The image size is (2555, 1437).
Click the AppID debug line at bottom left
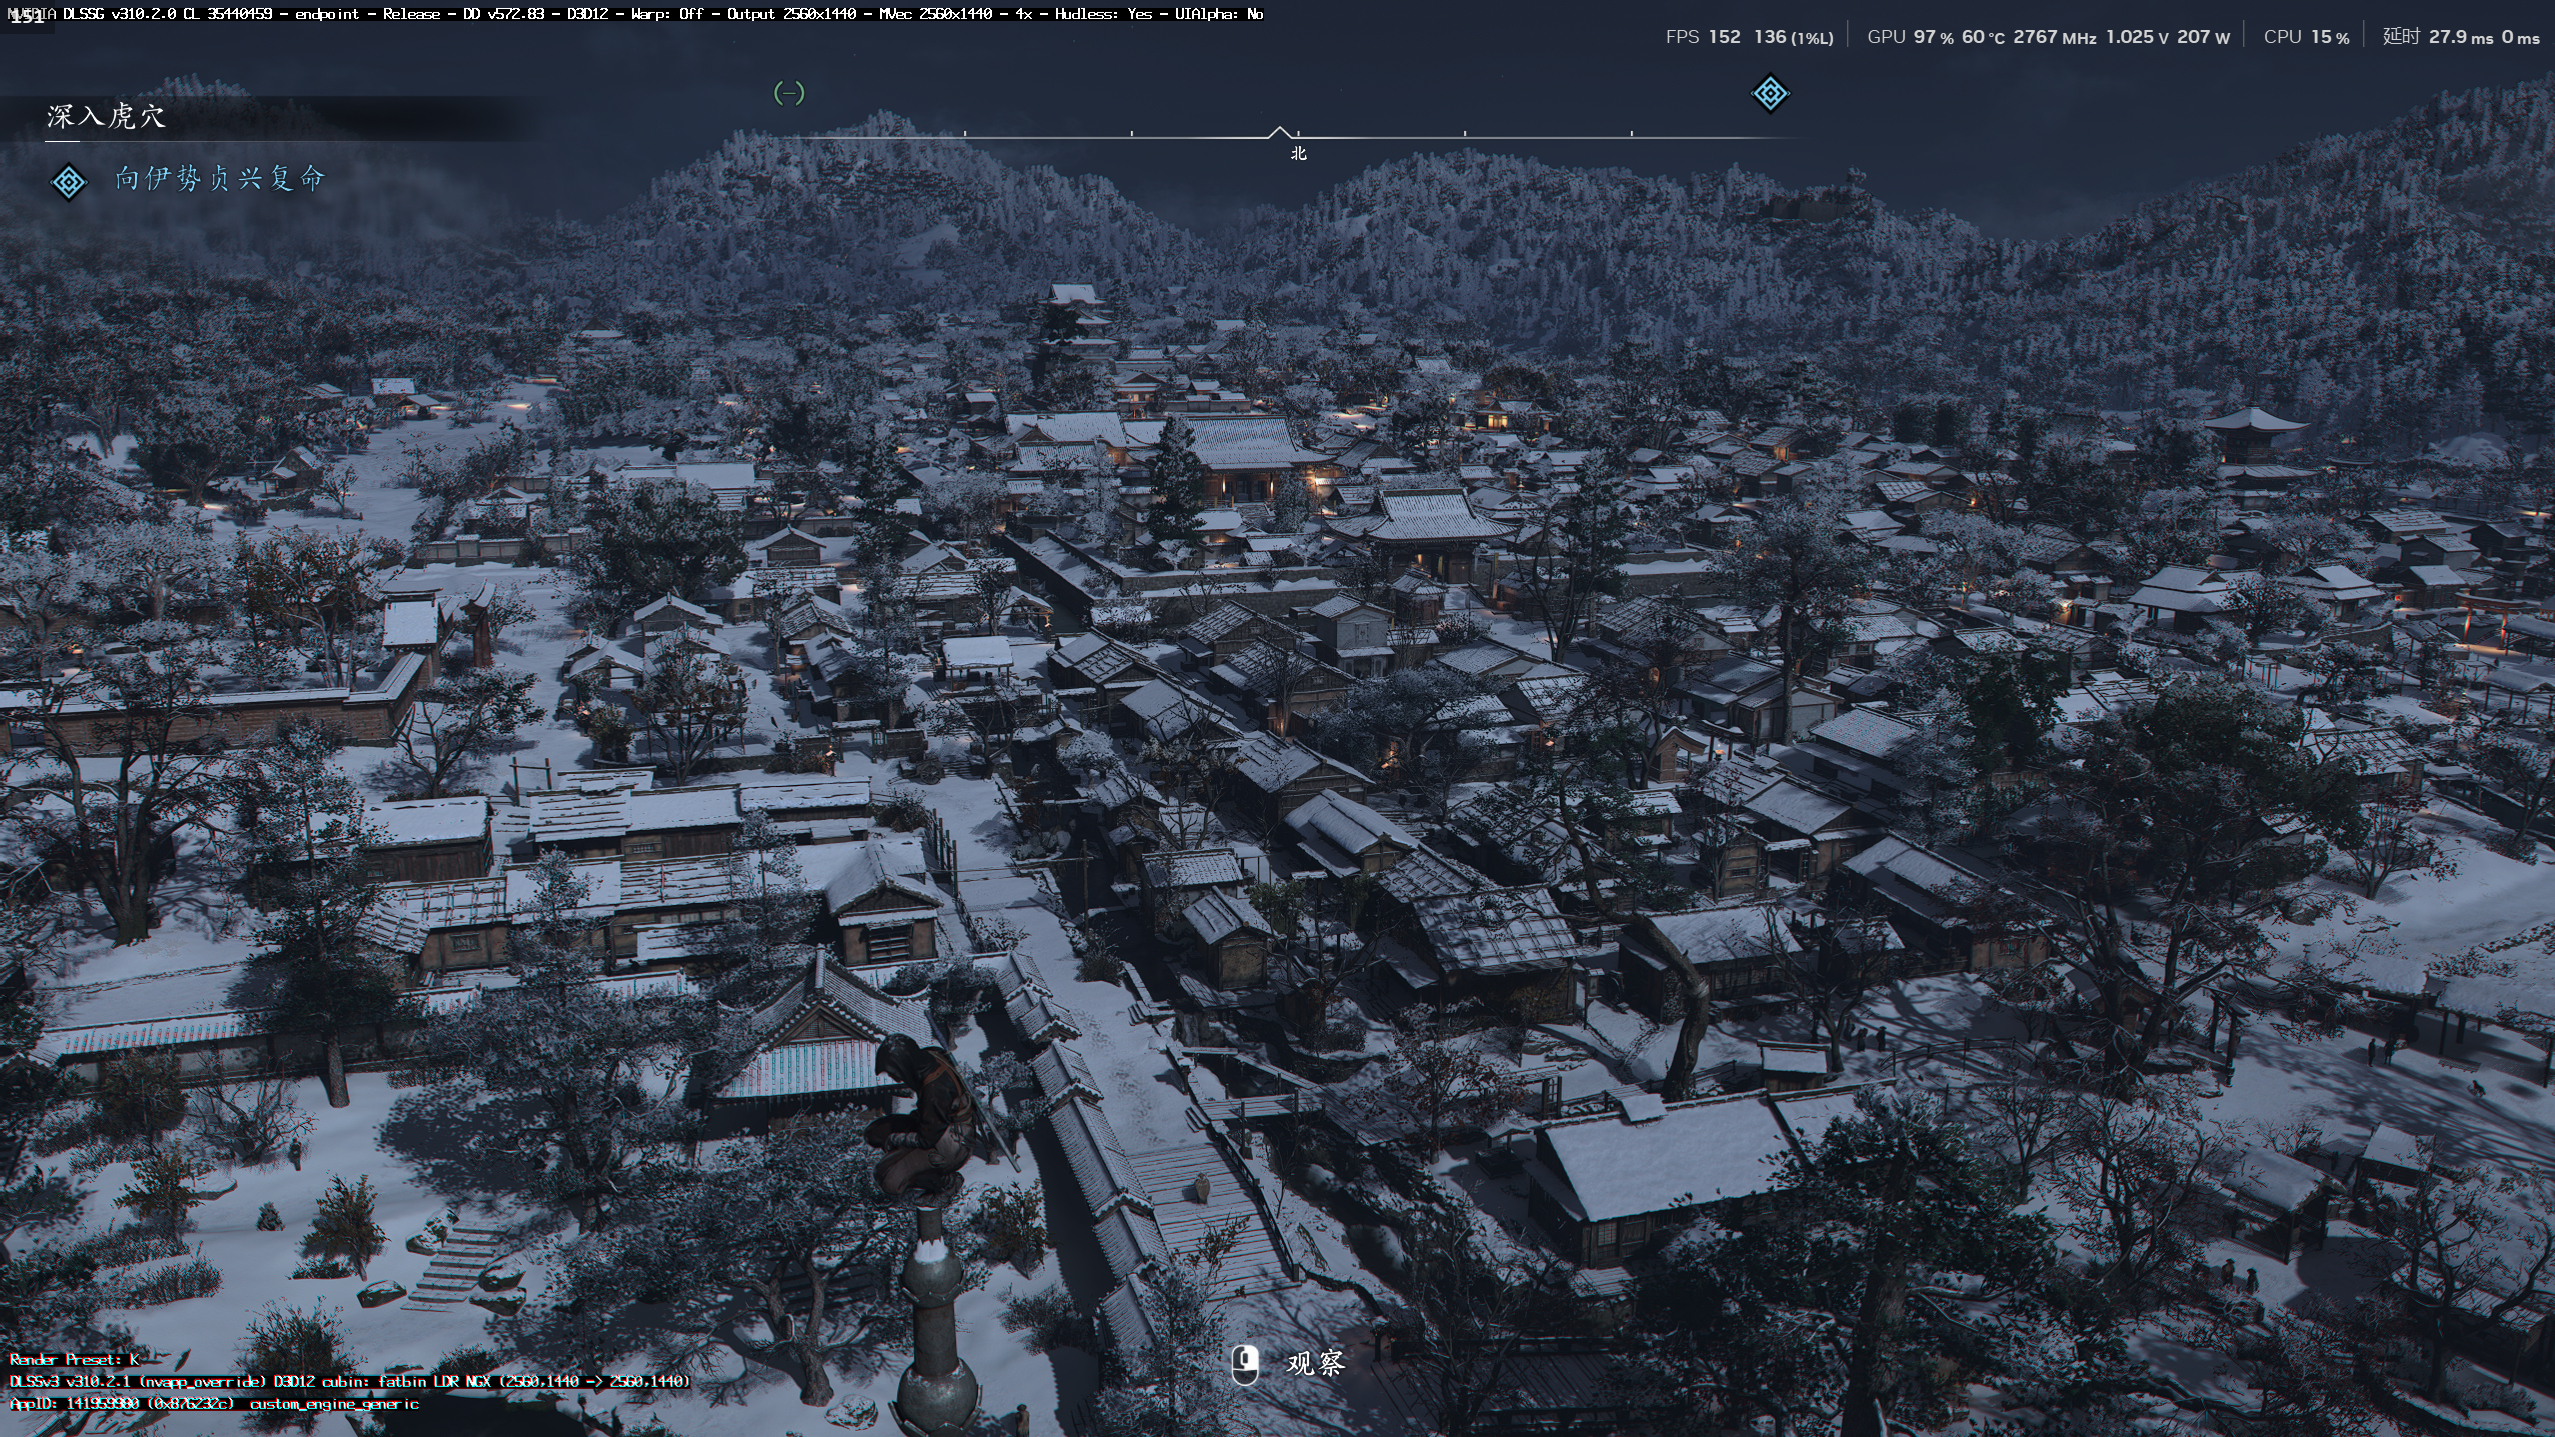pos(214,1404)
